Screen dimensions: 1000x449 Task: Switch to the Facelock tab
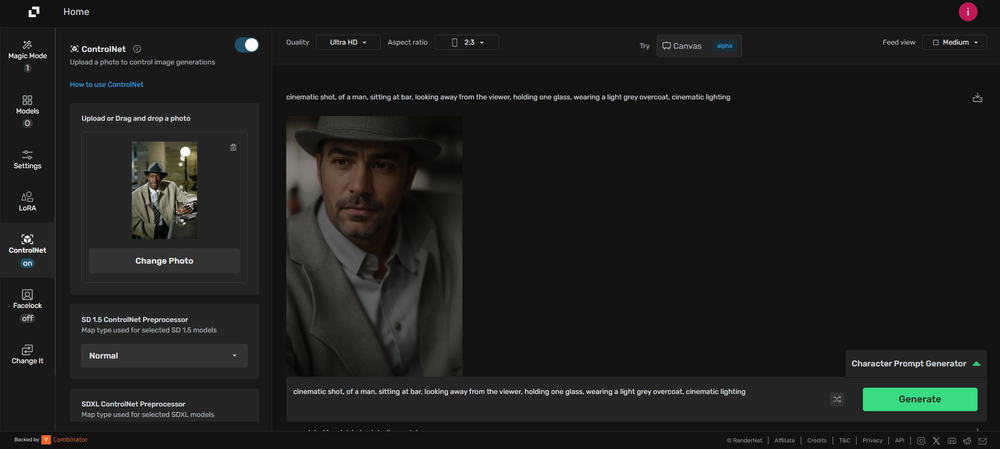click(27, 304)
